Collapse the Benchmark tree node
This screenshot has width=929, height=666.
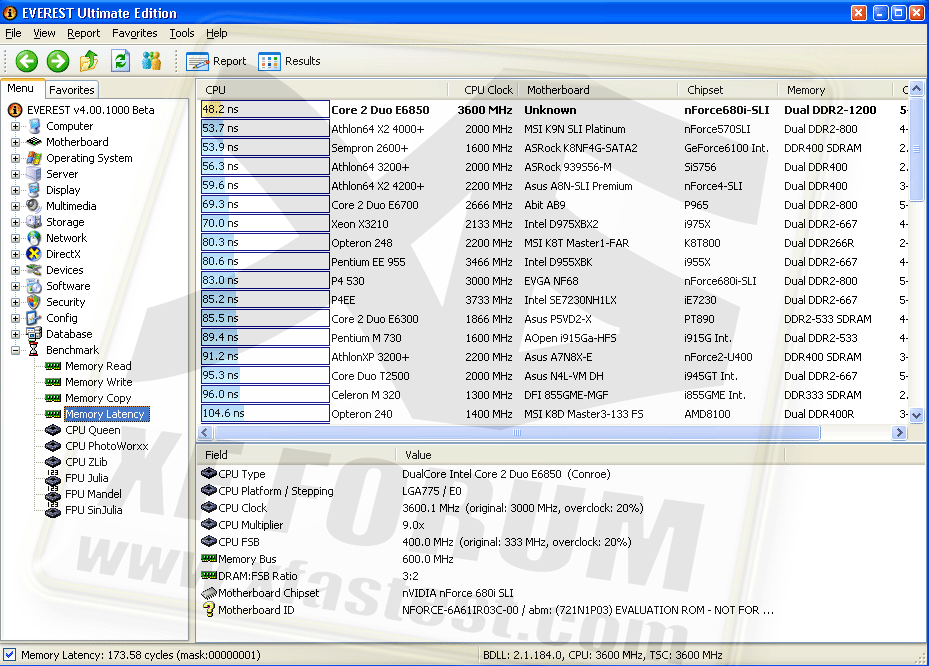15,350
